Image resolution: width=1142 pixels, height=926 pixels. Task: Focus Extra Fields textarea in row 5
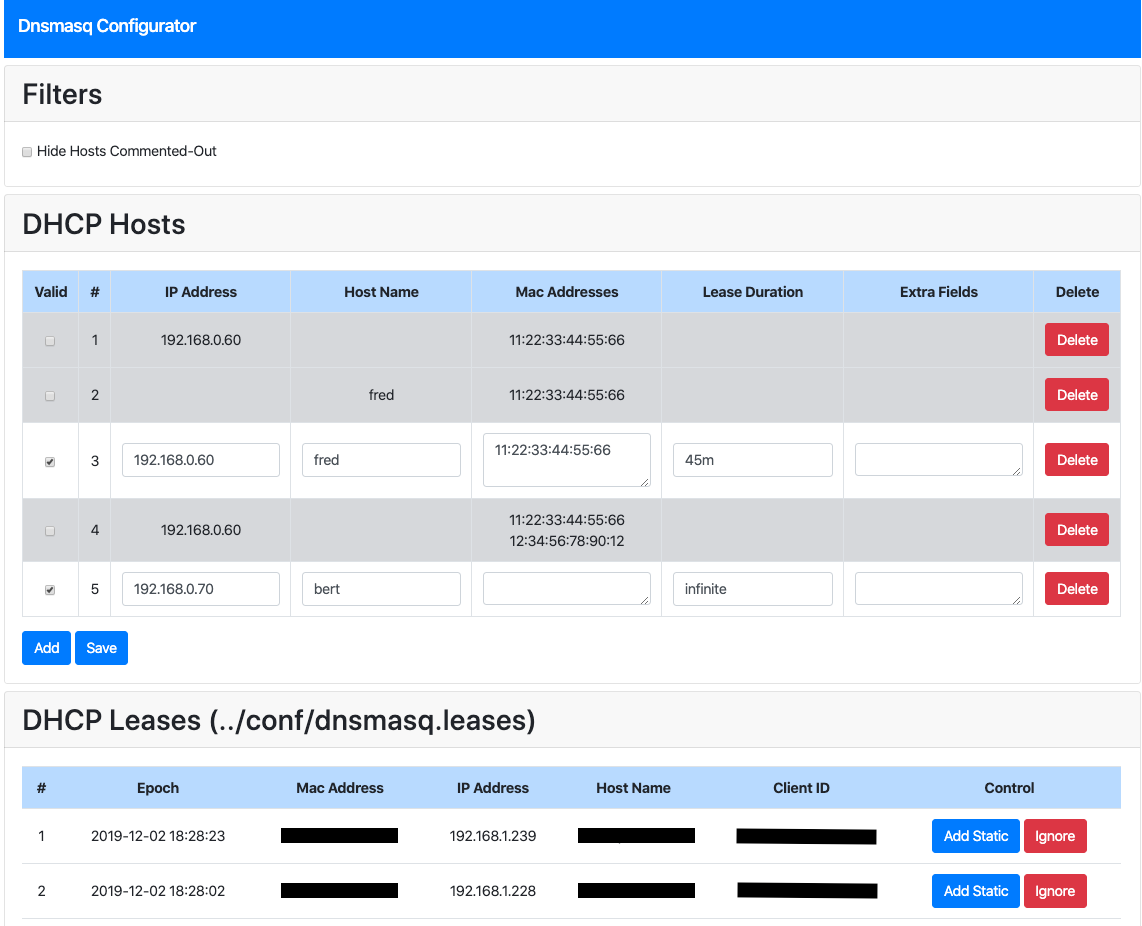938,589
